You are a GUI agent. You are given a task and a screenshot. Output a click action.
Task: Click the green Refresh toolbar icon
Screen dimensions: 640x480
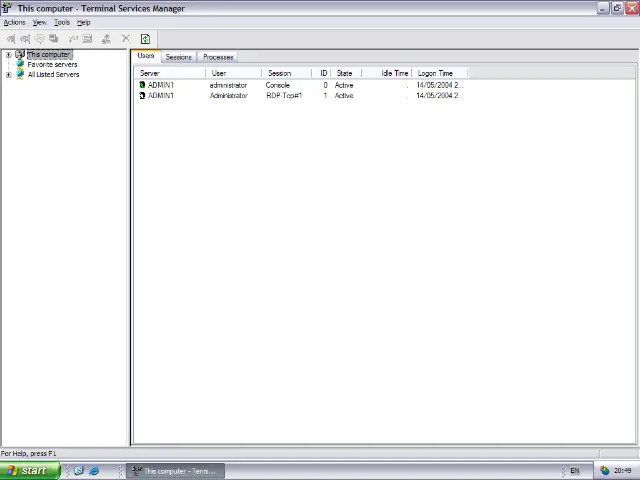[145, 39]
